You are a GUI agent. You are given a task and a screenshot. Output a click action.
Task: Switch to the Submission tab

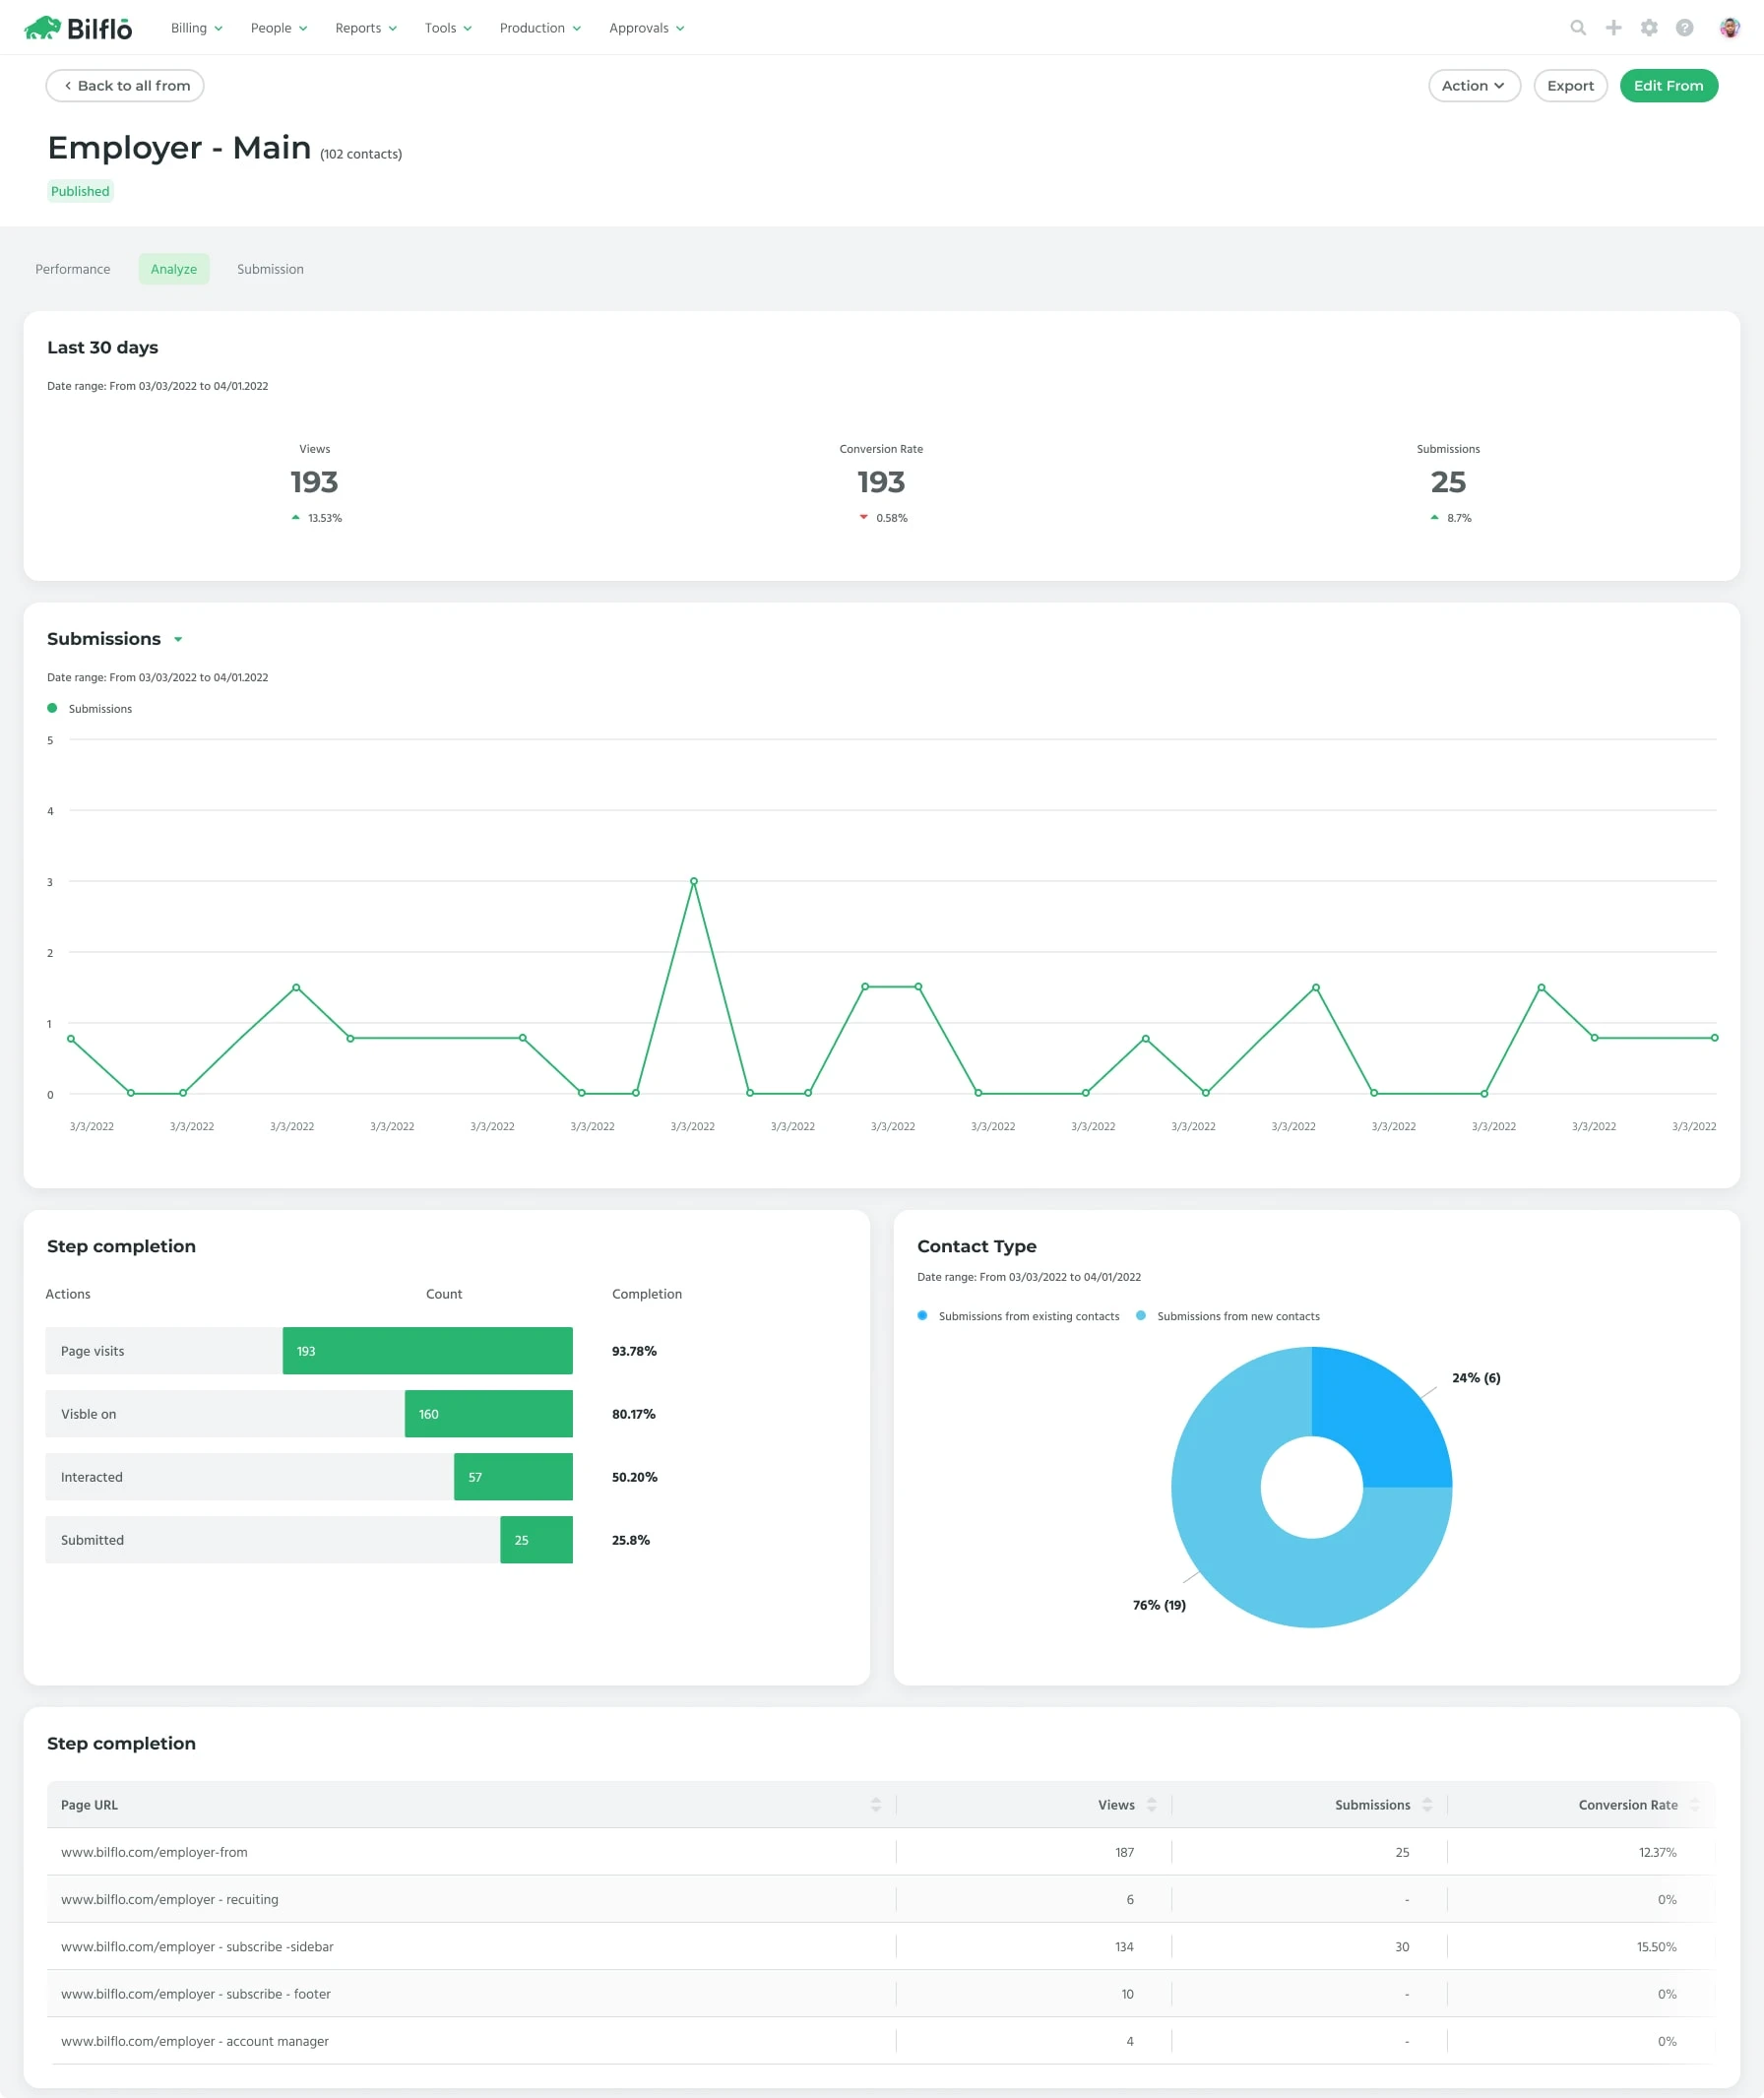coord(270,269)
